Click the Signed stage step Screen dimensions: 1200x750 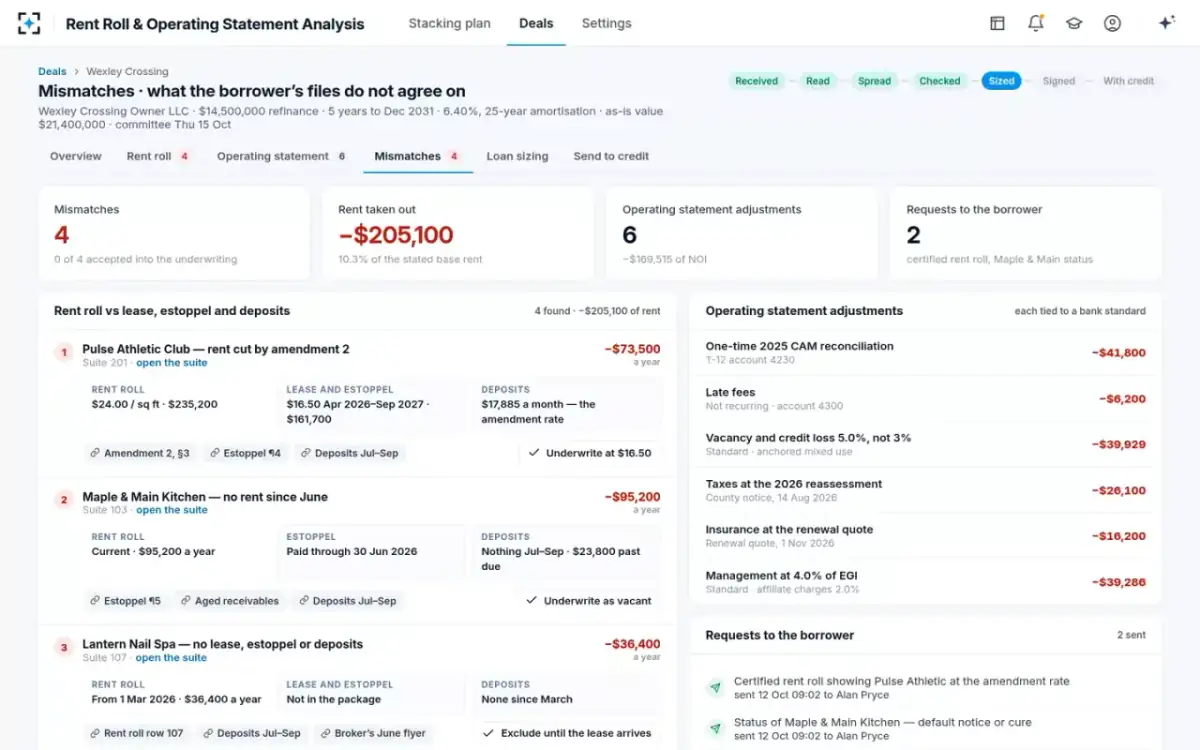click(x=1058, y=81)
